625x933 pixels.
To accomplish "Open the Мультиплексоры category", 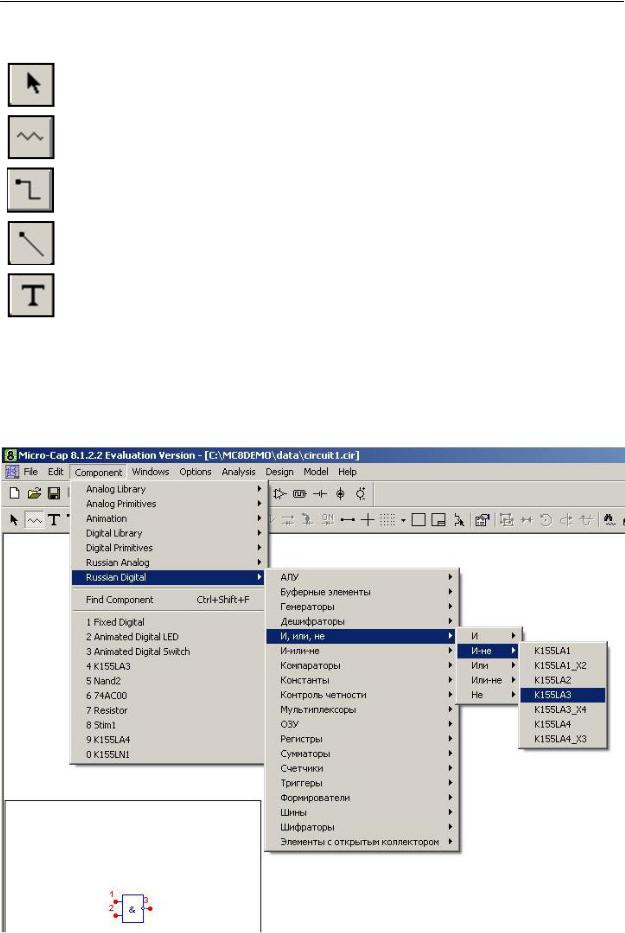I will (x=362, y=709).
